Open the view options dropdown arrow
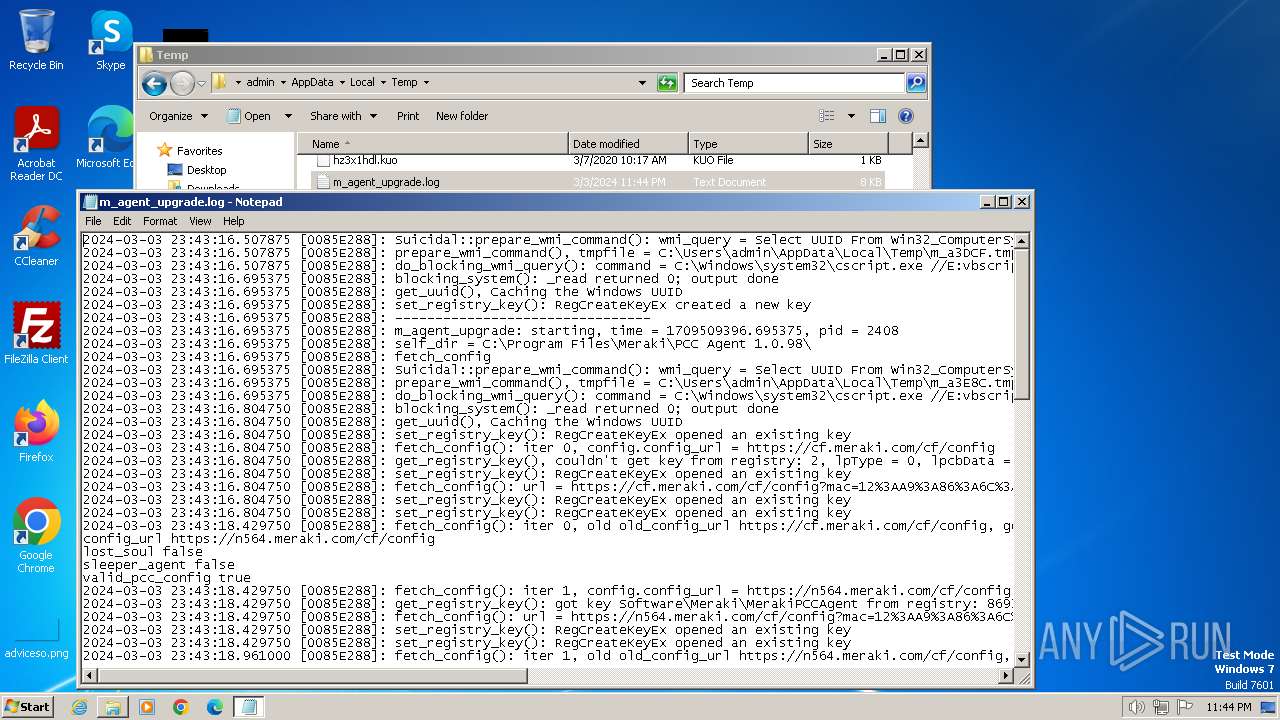 click(x=850, y=116)
